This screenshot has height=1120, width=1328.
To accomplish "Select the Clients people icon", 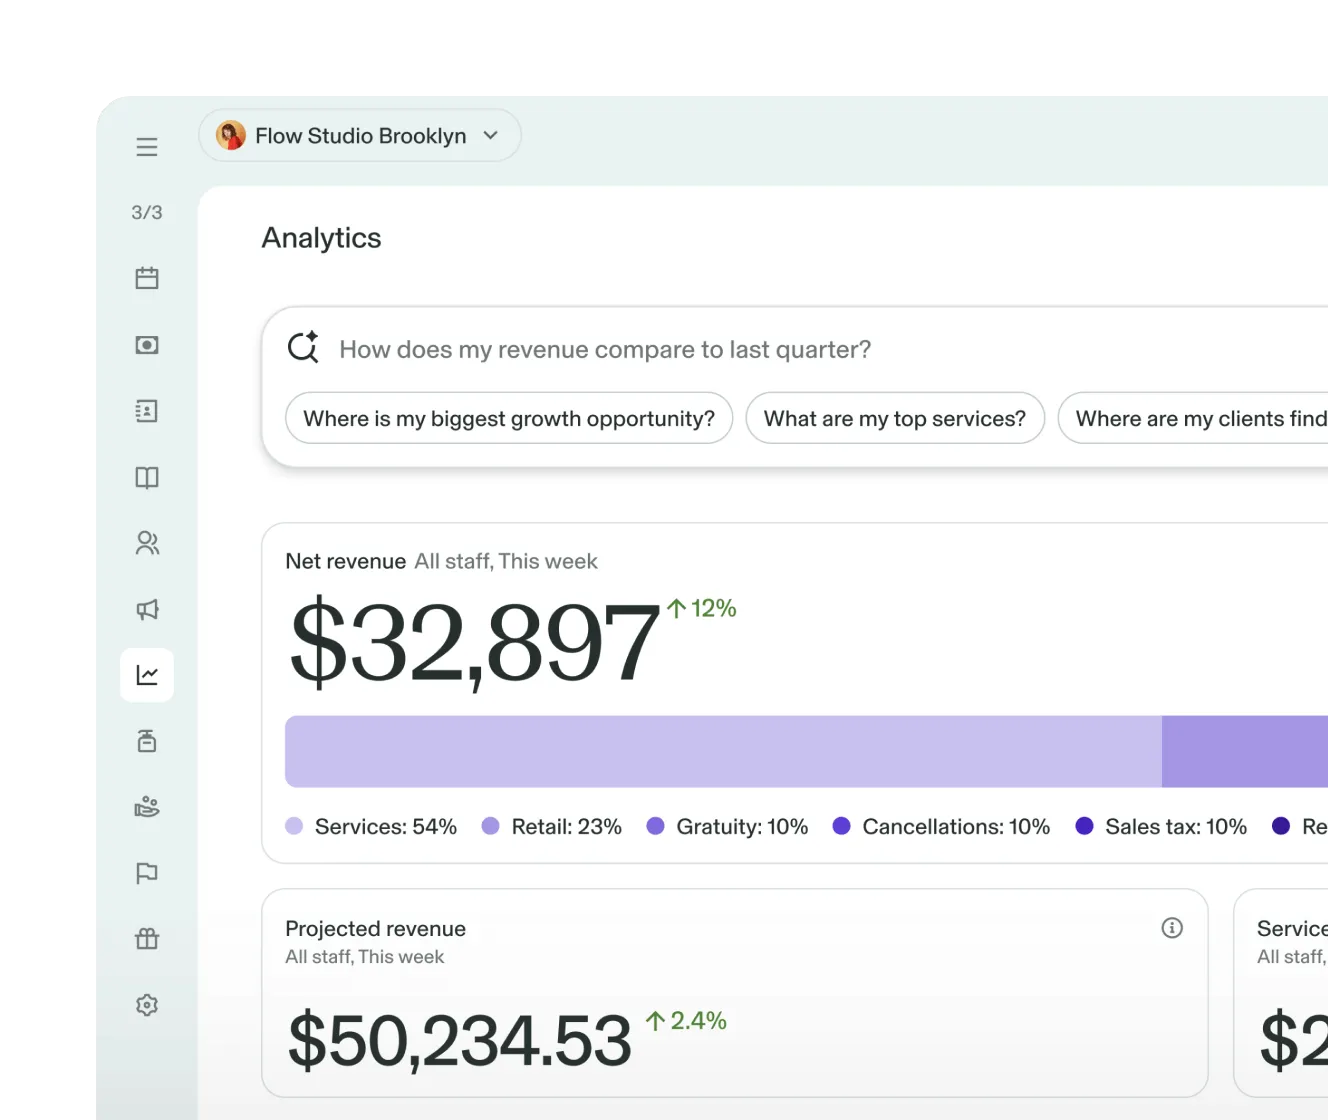I will (x=147, y=543).
